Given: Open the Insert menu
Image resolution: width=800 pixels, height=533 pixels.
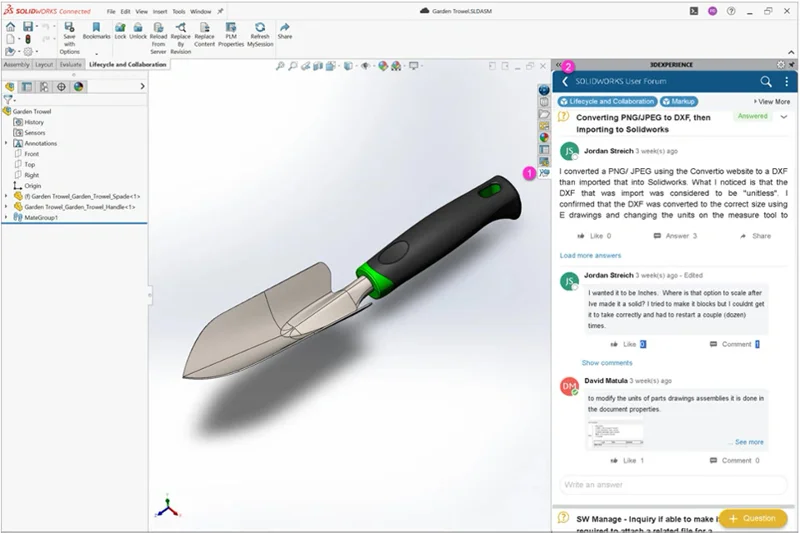Looking at the screenshot, I should tap(159, 11).
